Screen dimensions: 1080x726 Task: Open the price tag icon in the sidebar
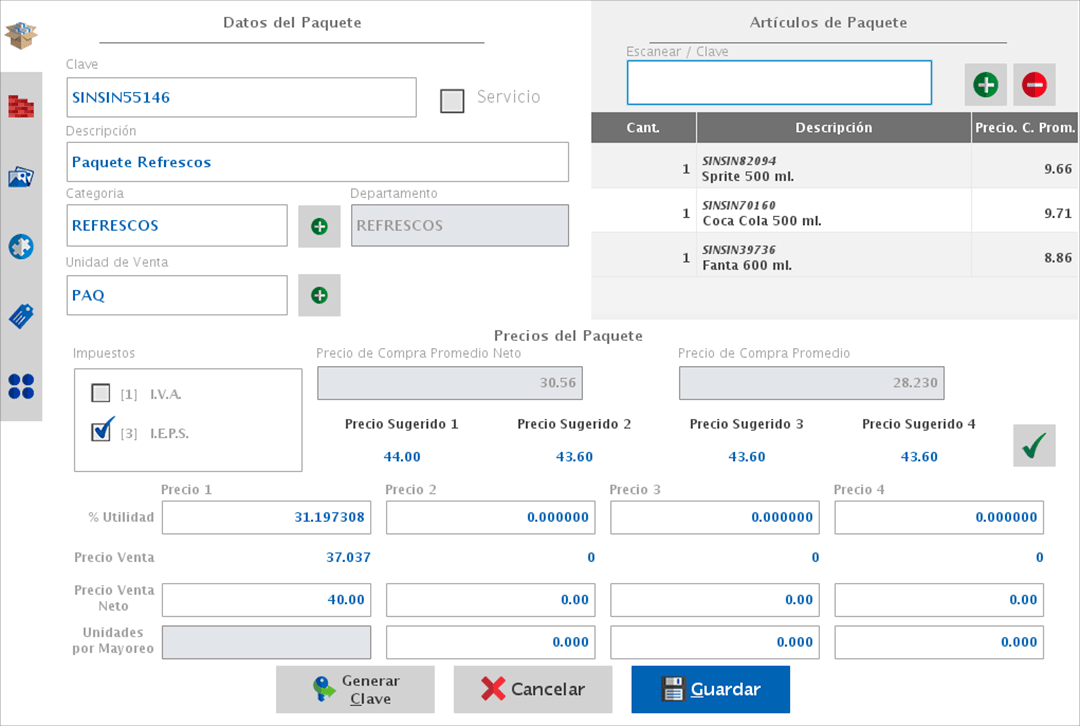click(20, 316)
